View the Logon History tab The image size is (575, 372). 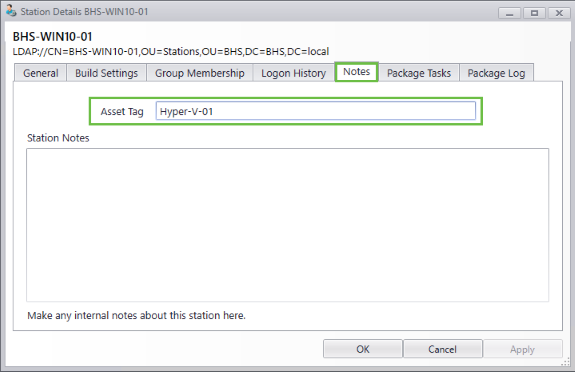click(x=293, y=73)
